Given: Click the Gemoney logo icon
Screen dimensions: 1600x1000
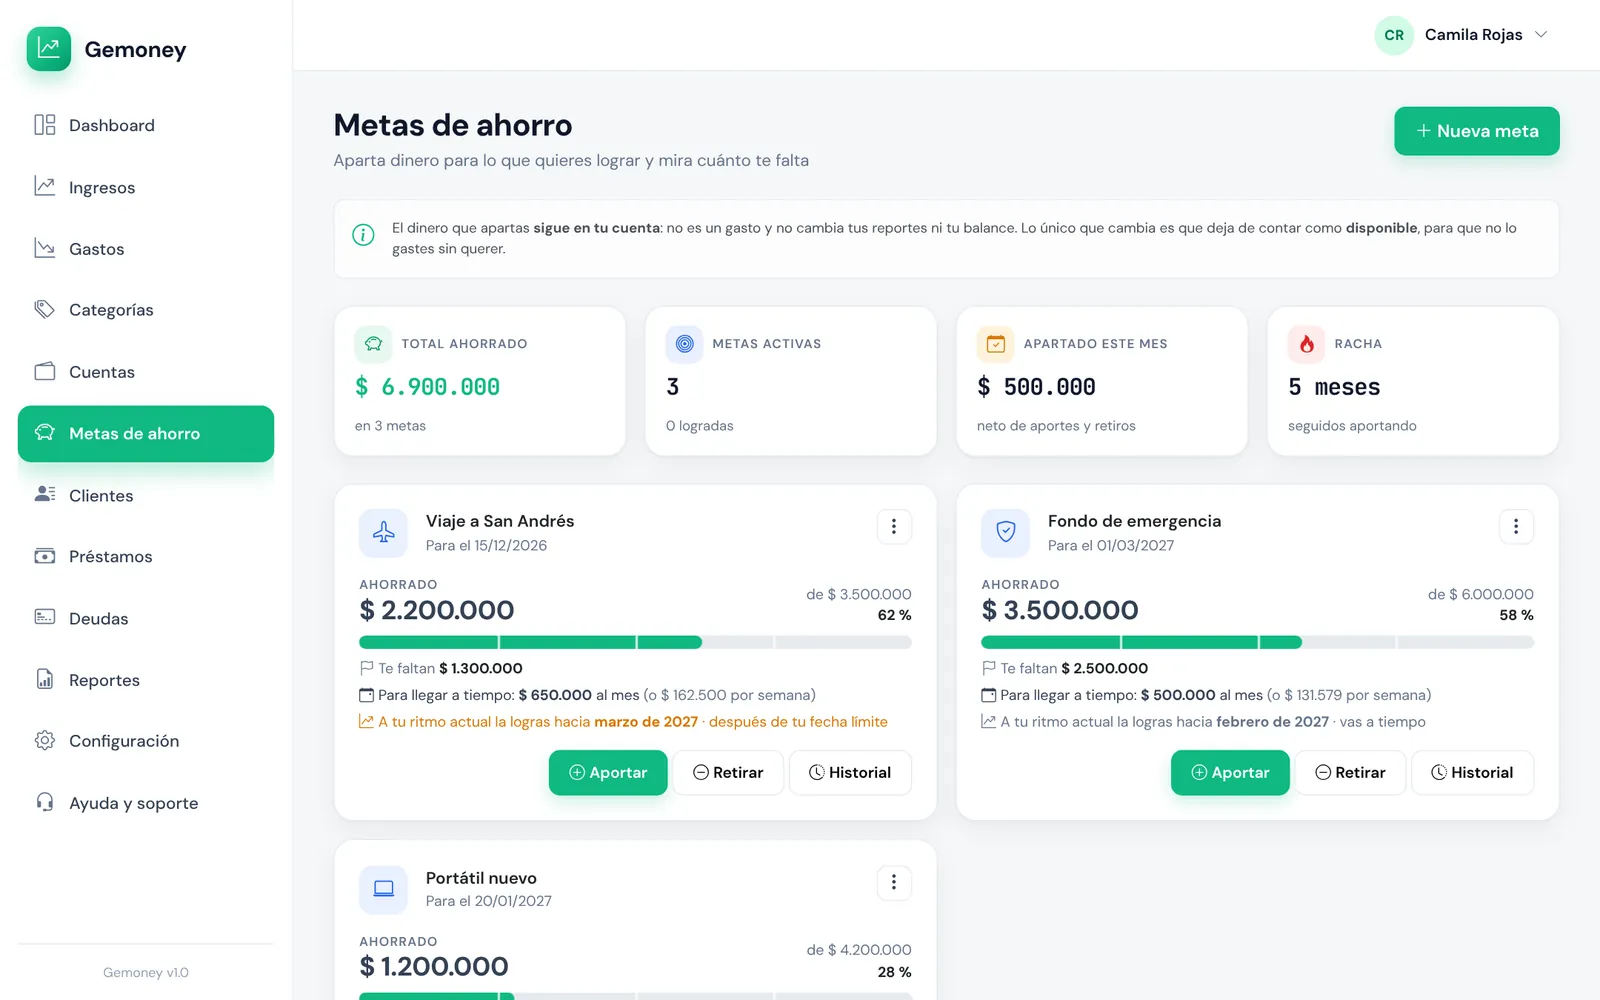Looking at the screenshot, I should 48,49.
